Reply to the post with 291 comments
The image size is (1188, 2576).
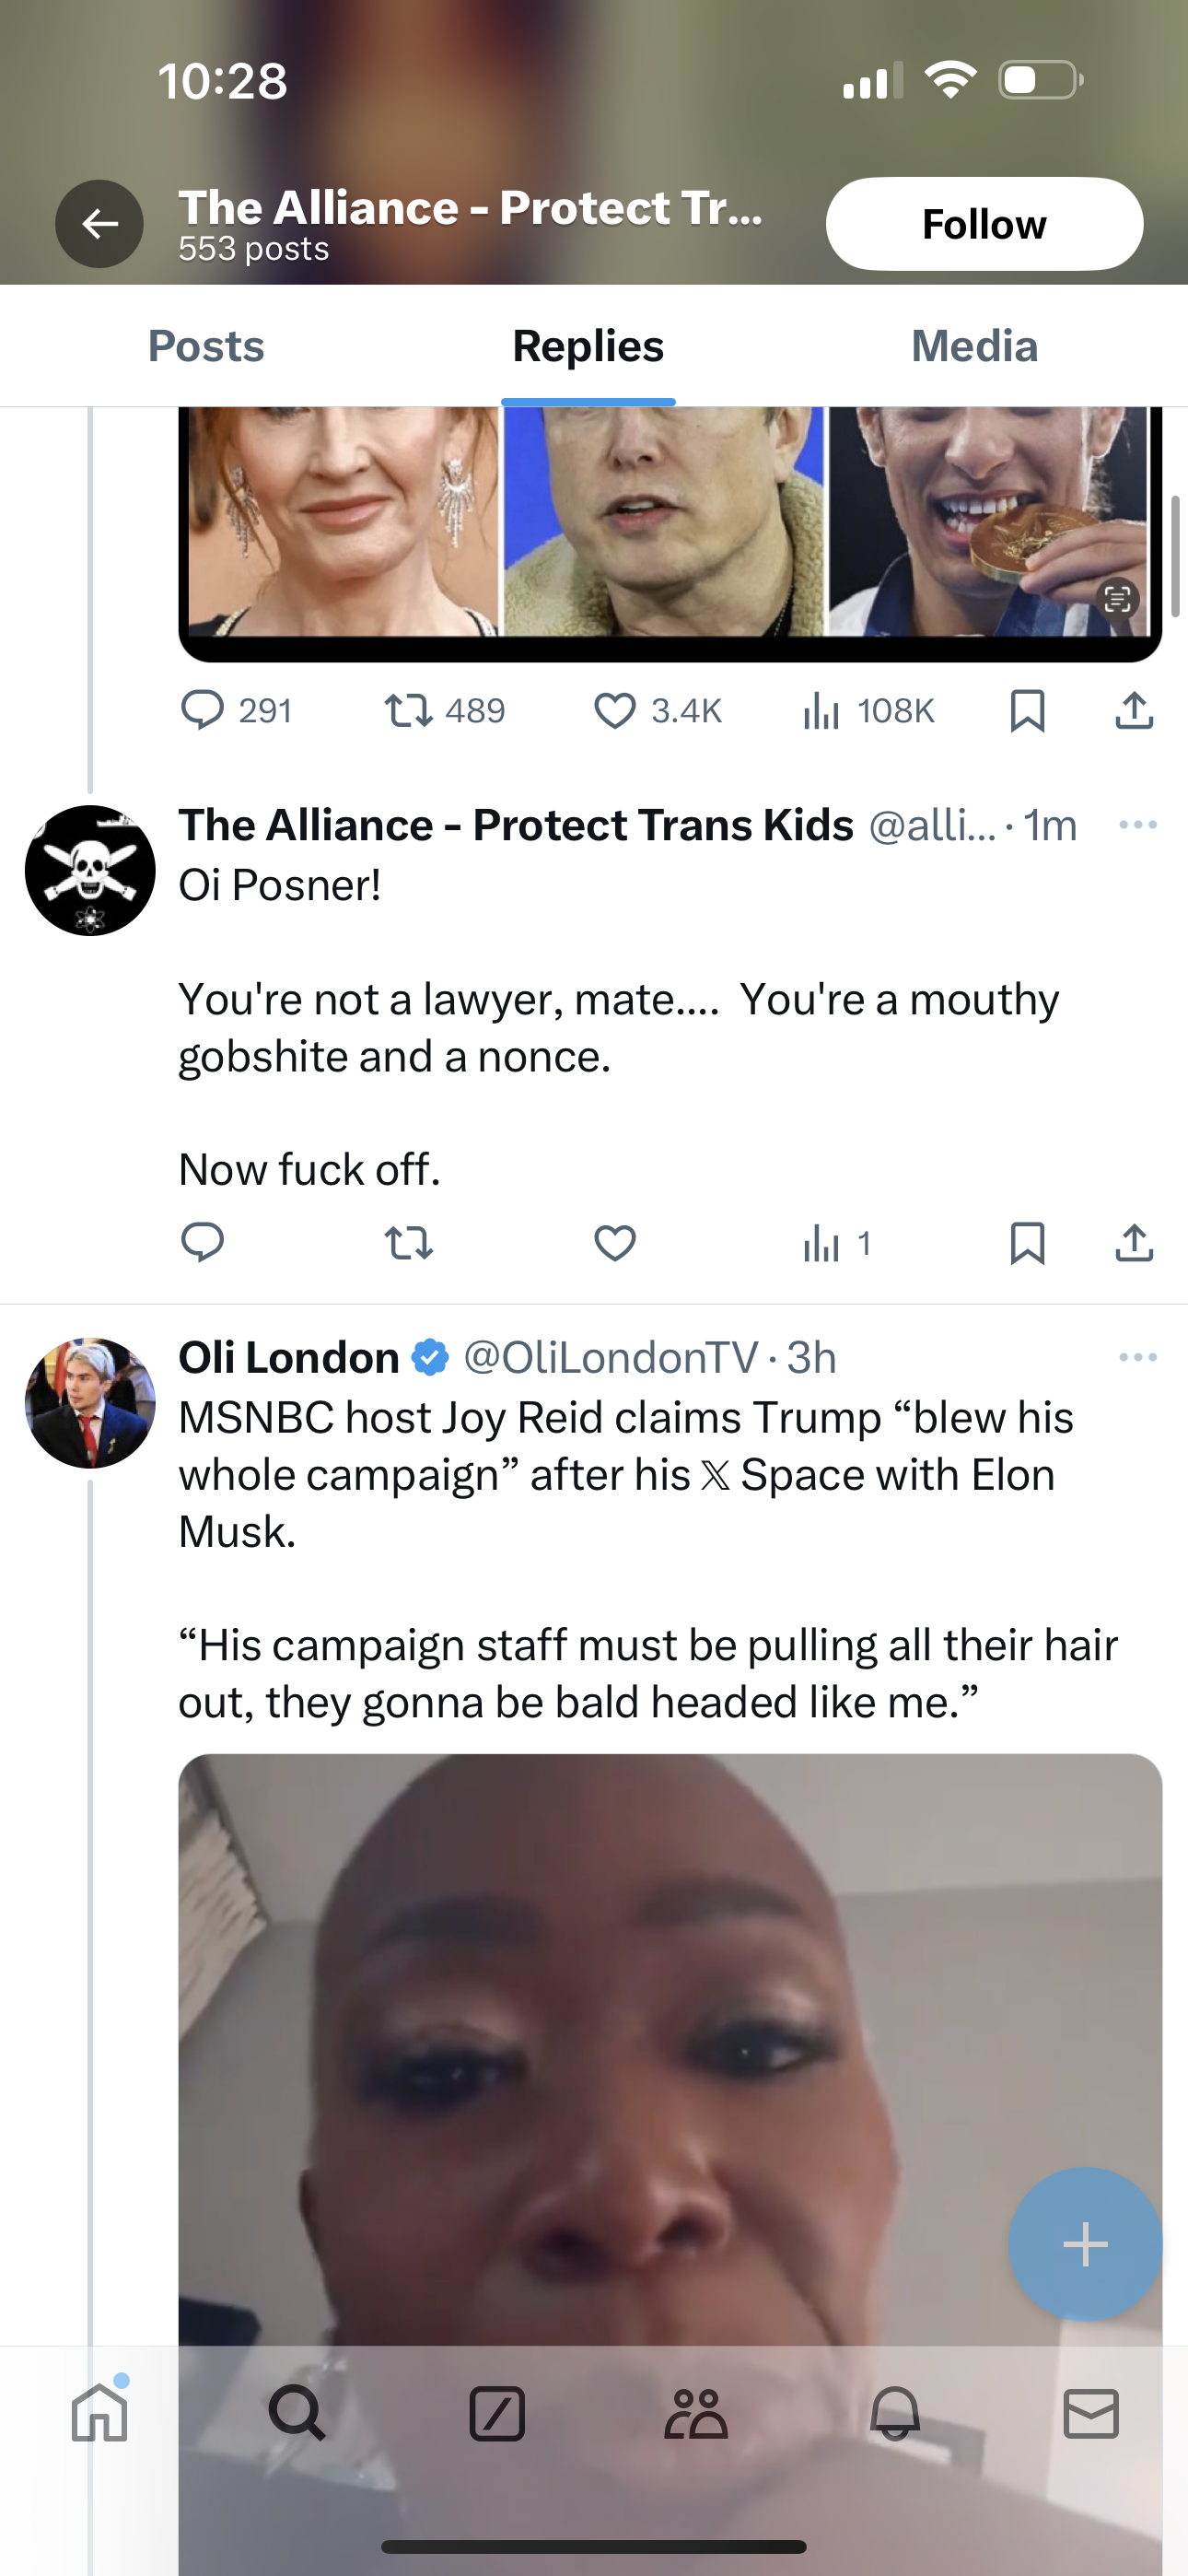[x=203, y=711]
